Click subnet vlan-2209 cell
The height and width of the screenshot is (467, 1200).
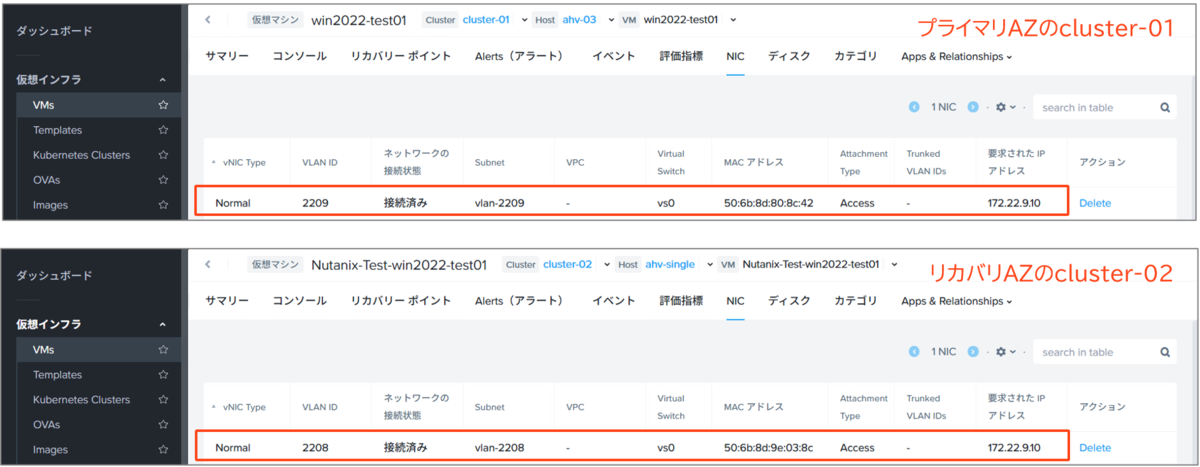coord(500,203)
